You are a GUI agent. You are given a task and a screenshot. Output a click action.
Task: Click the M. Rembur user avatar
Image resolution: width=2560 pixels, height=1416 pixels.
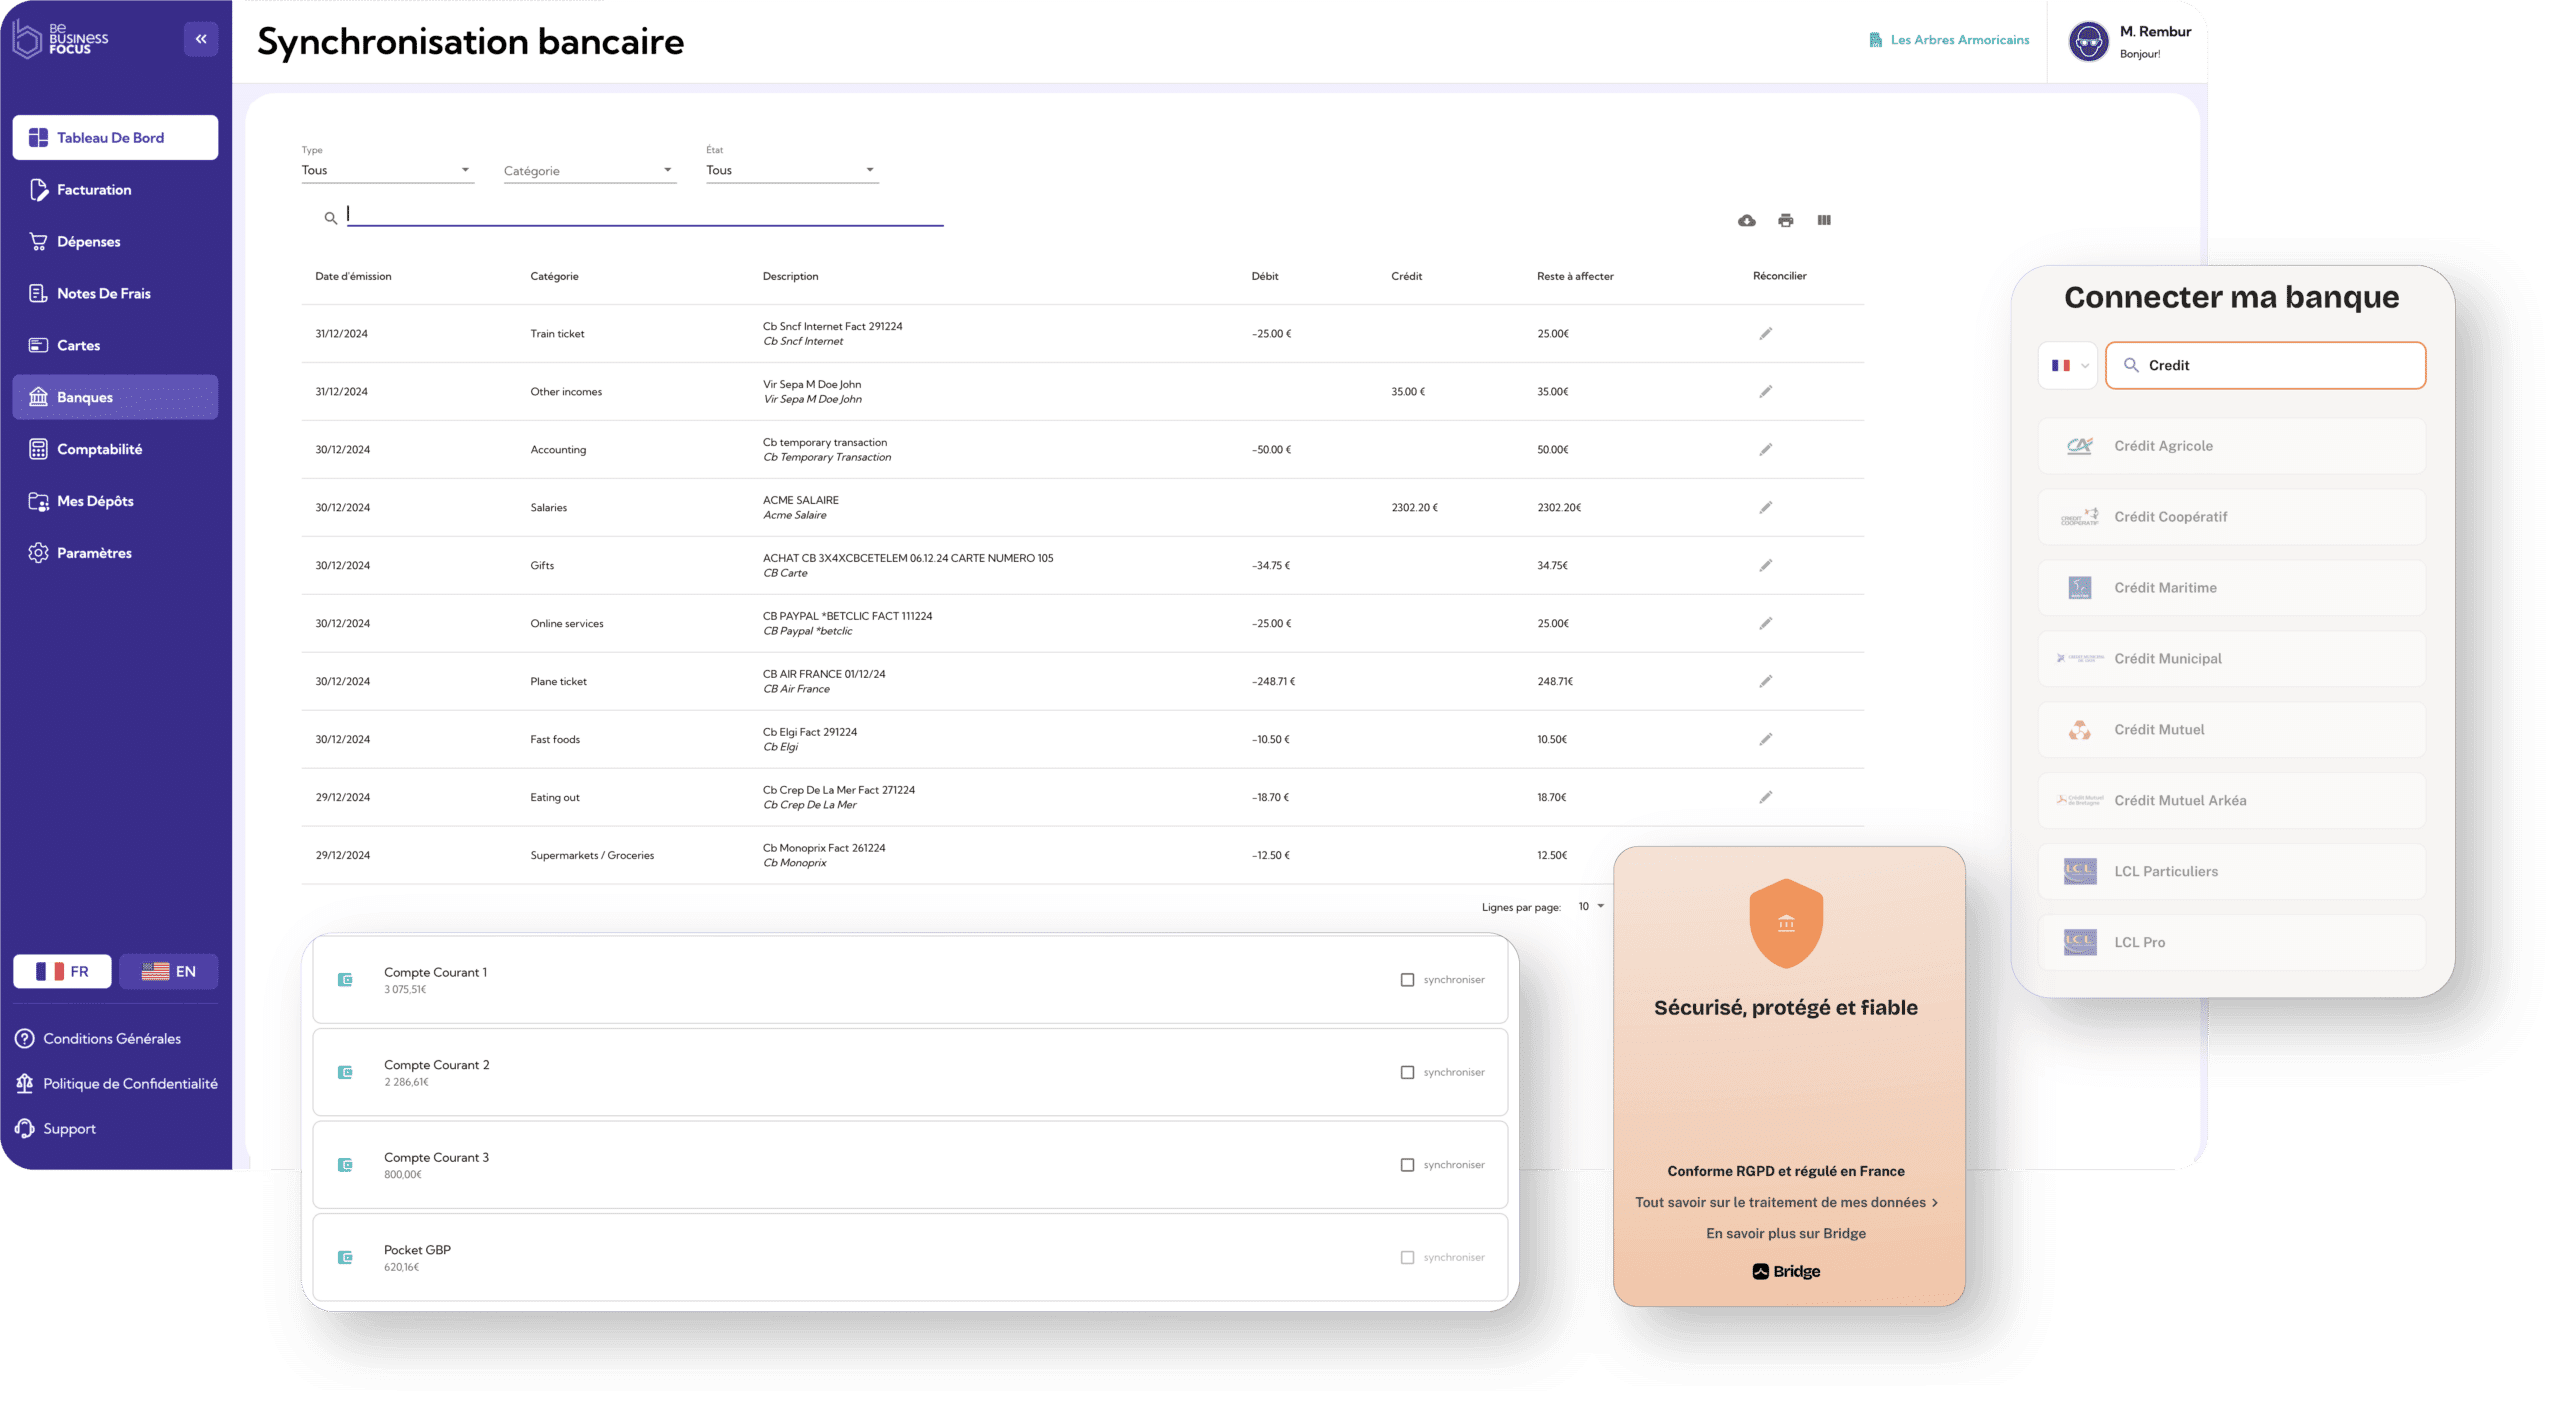[2088, 42]
